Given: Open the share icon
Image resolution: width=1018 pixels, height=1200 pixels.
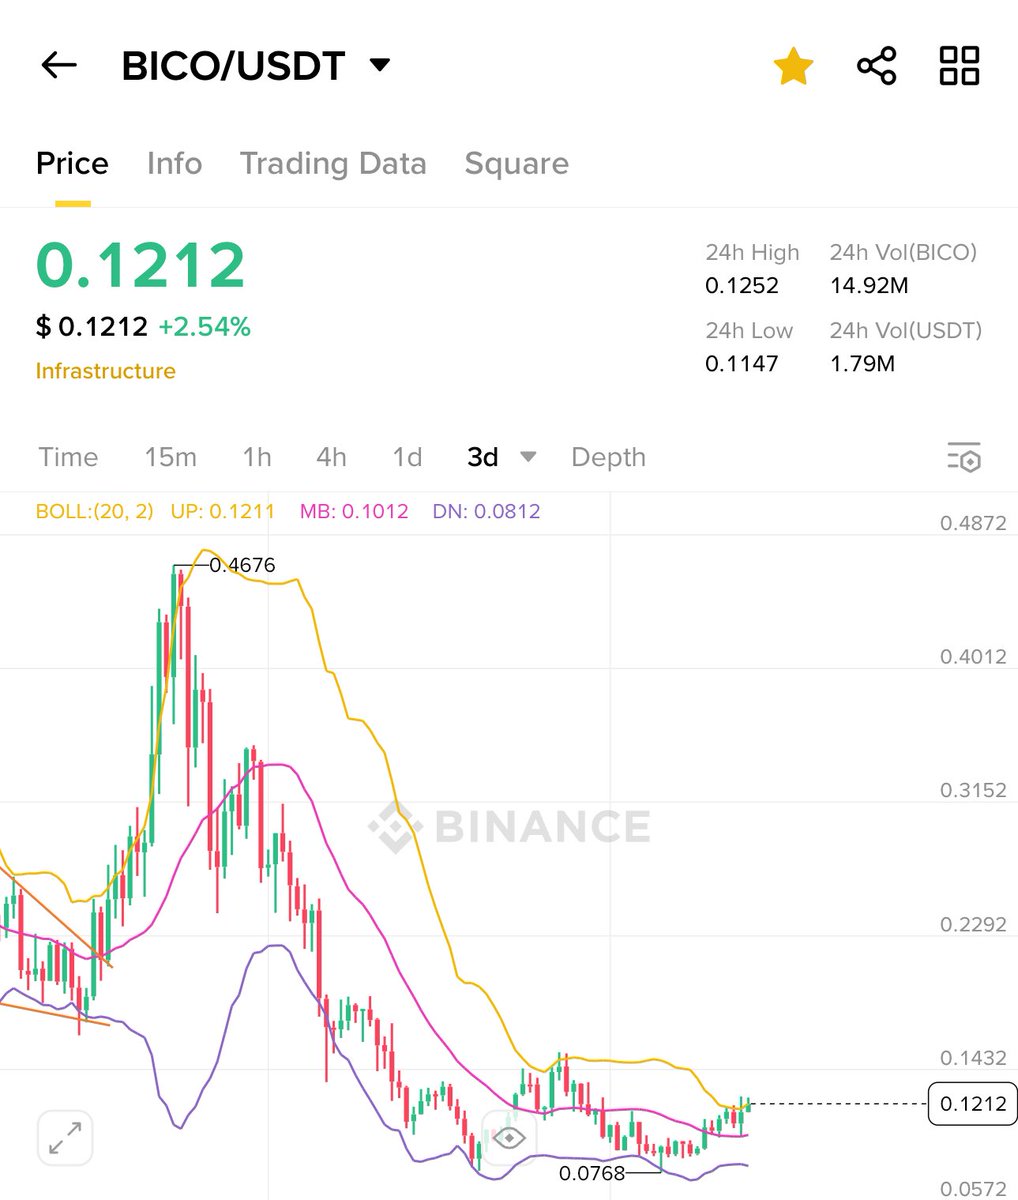Looking at the screenshot, I should pyautogui.click(x=877, y=66).
